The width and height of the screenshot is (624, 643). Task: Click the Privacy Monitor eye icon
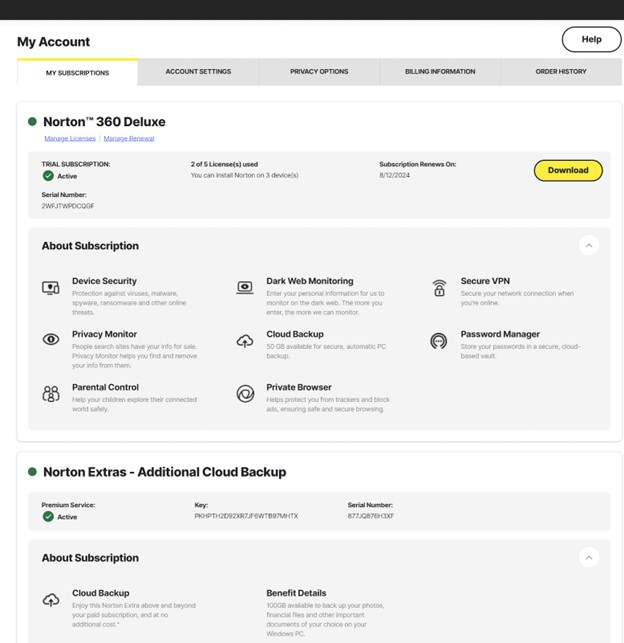(51, 340)
